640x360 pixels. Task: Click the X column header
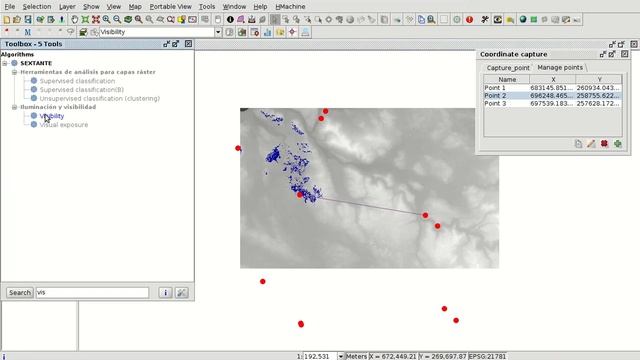pos(553,80)
